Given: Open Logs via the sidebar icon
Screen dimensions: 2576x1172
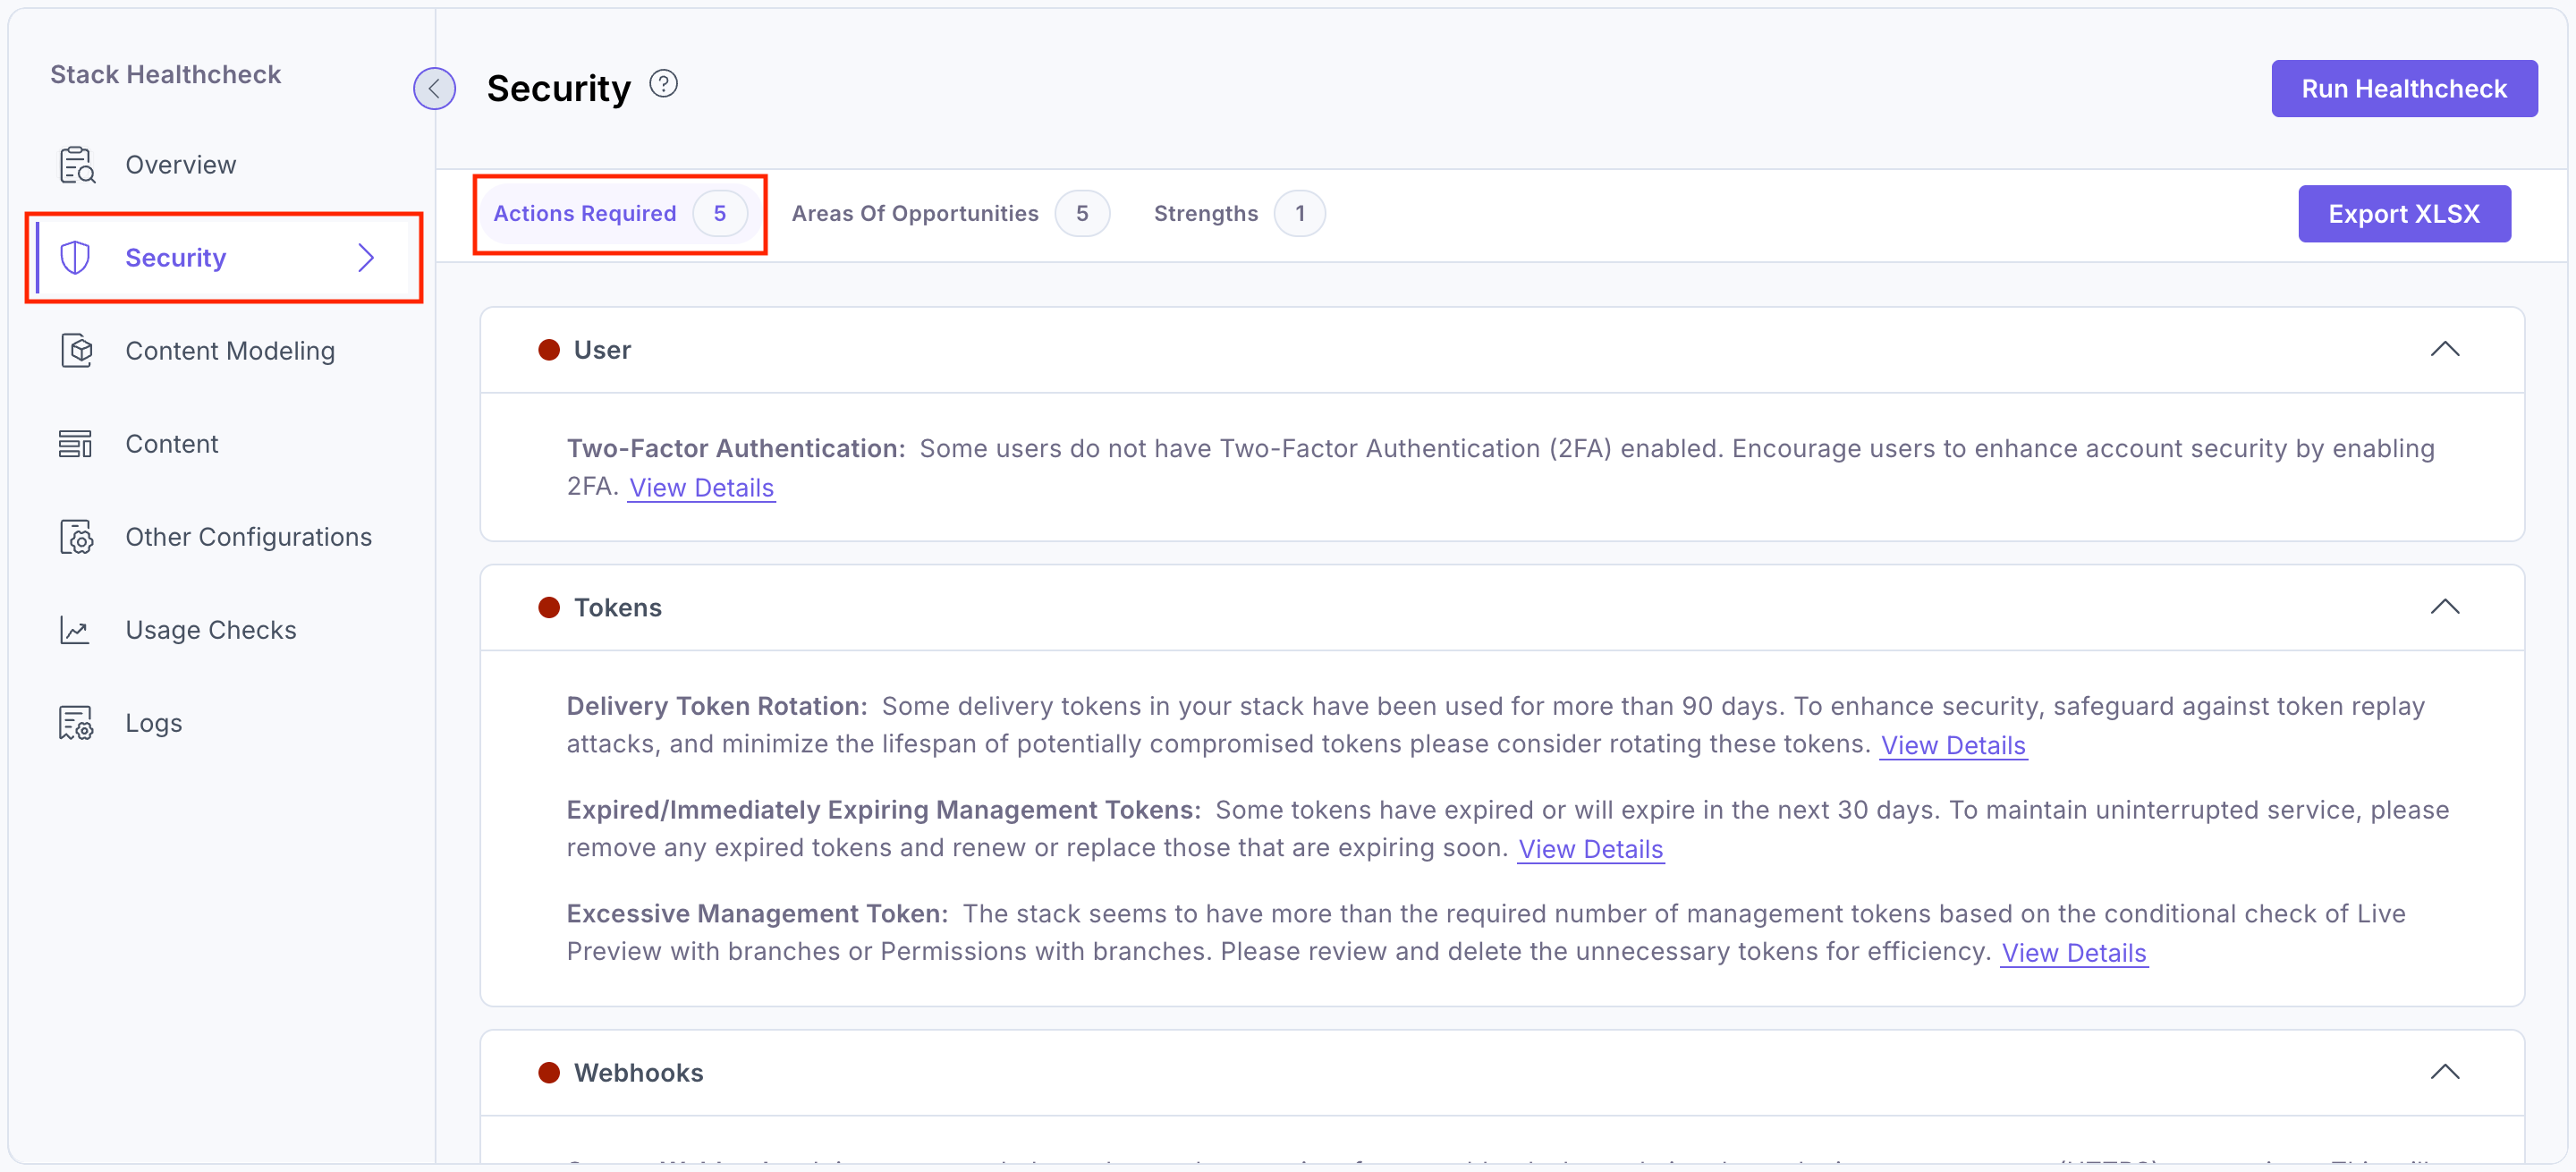Looking at the screenshot, I should pyautogui.click(x=77, y=722).
